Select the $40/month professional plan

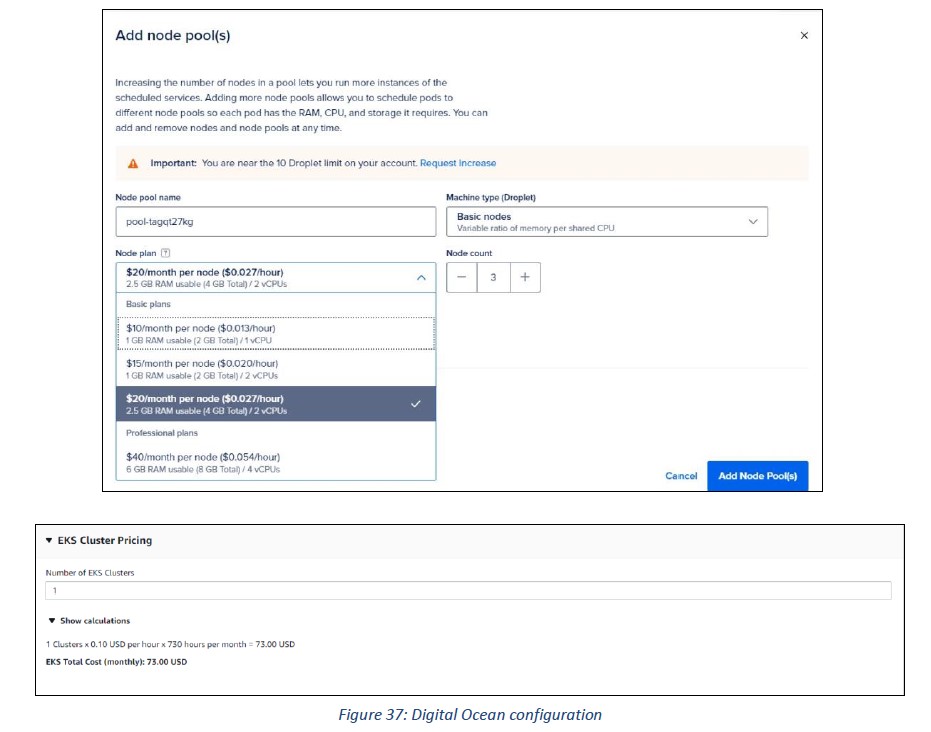(x=276, y=462)
